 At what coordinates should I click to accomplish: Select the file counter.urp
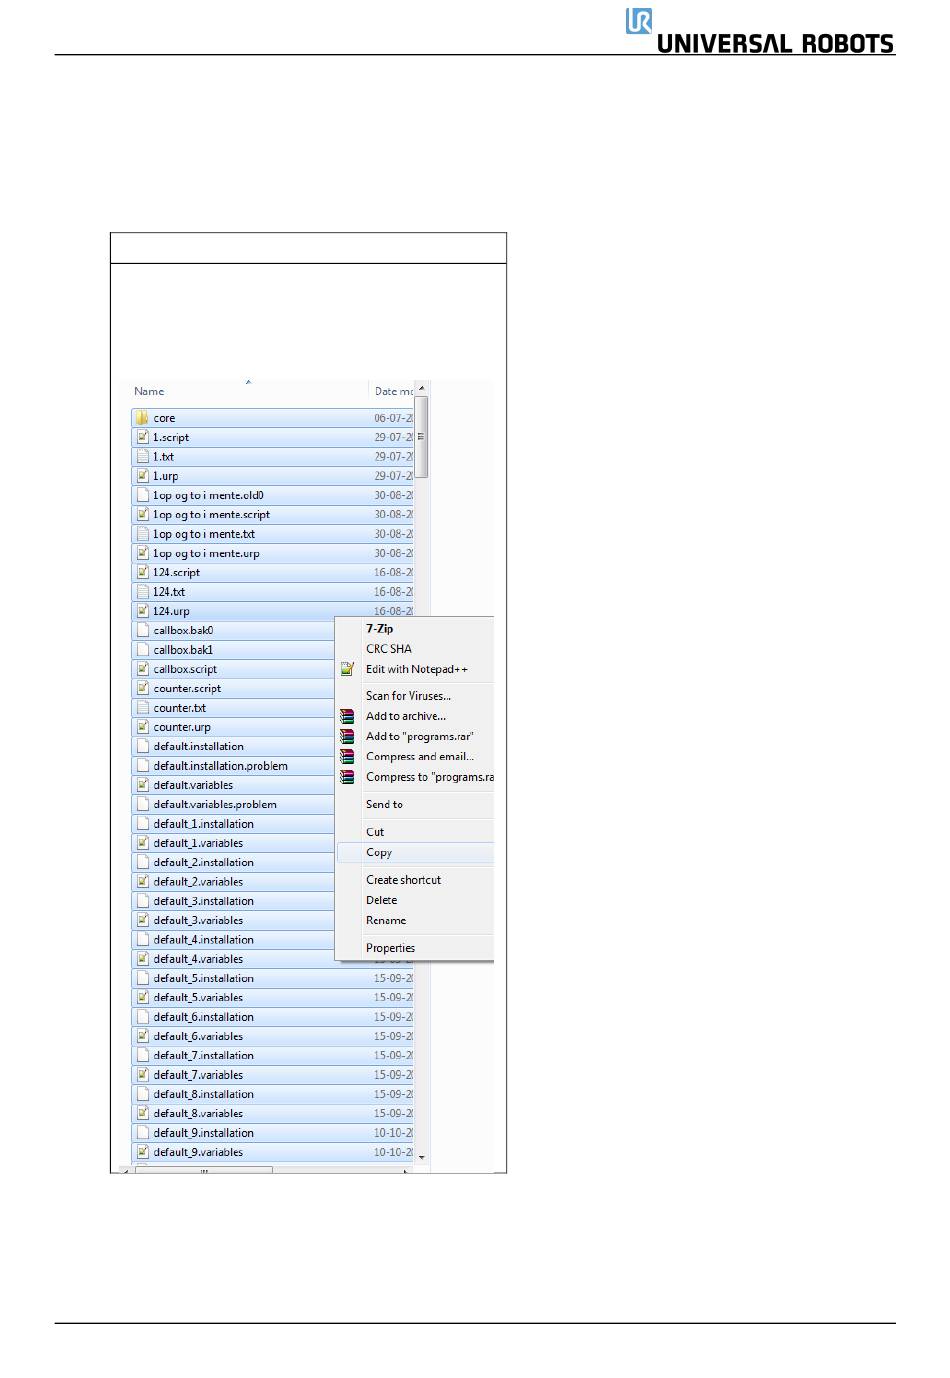click(233, 727)
